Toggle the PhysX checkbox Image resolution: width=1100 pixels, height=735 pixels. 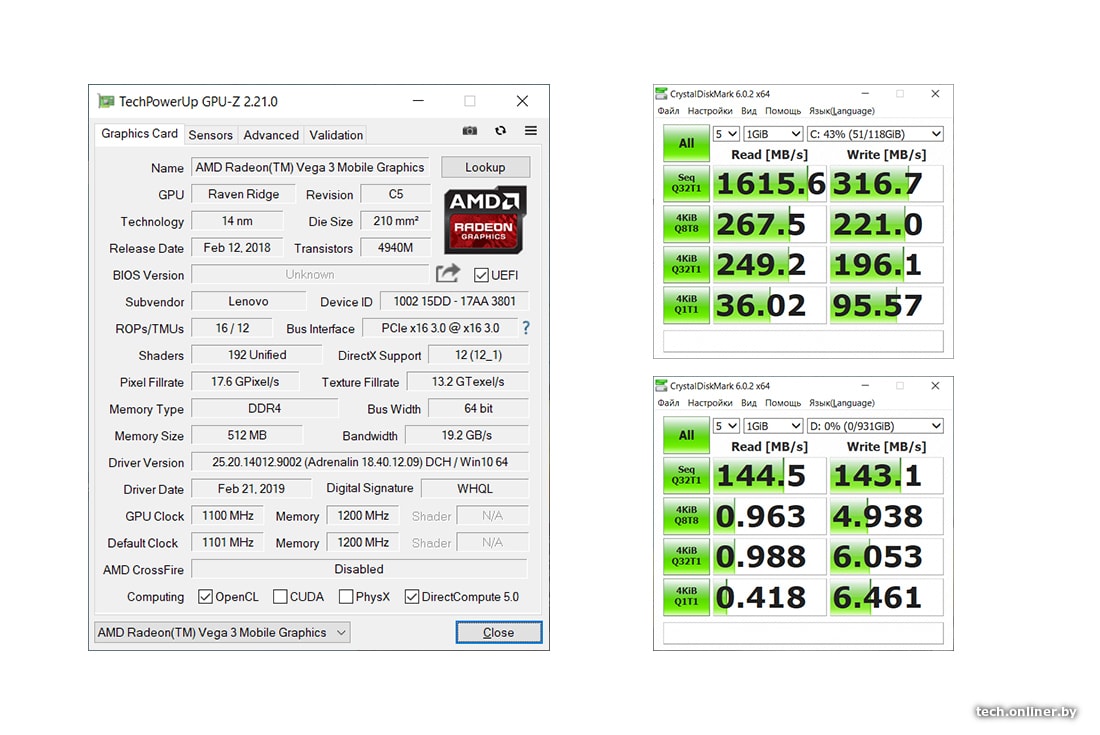point(346,597)
